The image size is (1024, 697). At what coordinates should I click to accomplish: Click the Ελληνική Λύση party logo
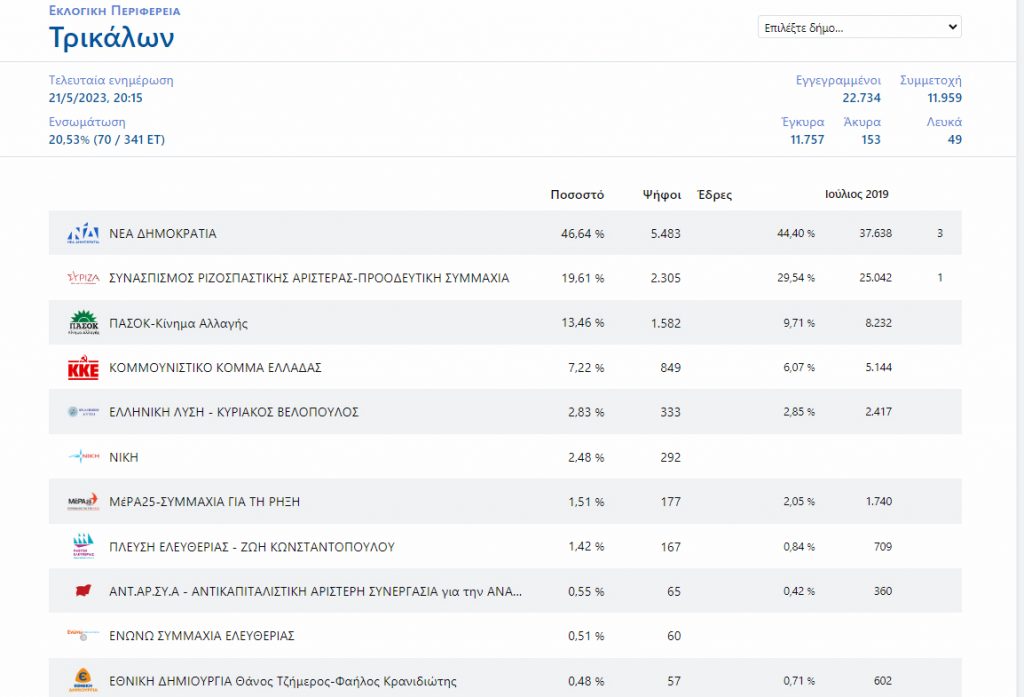pyautogui.click(x=82, y=412)
